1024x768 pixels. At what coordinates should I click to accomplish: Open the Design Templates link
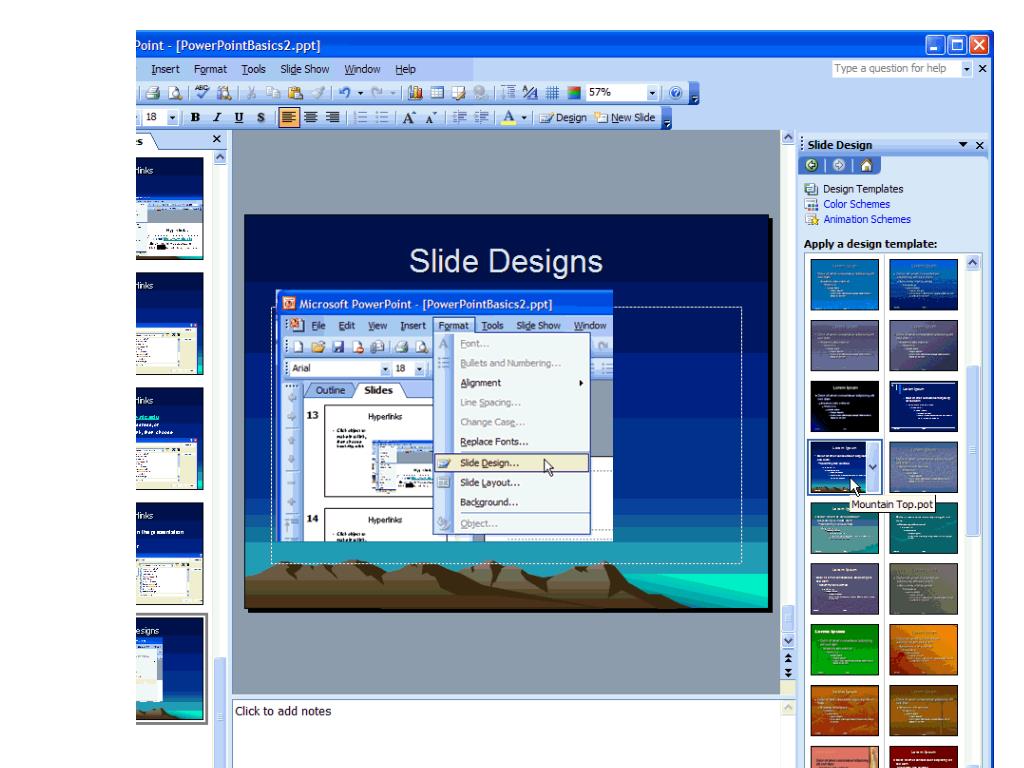(863, 189)
